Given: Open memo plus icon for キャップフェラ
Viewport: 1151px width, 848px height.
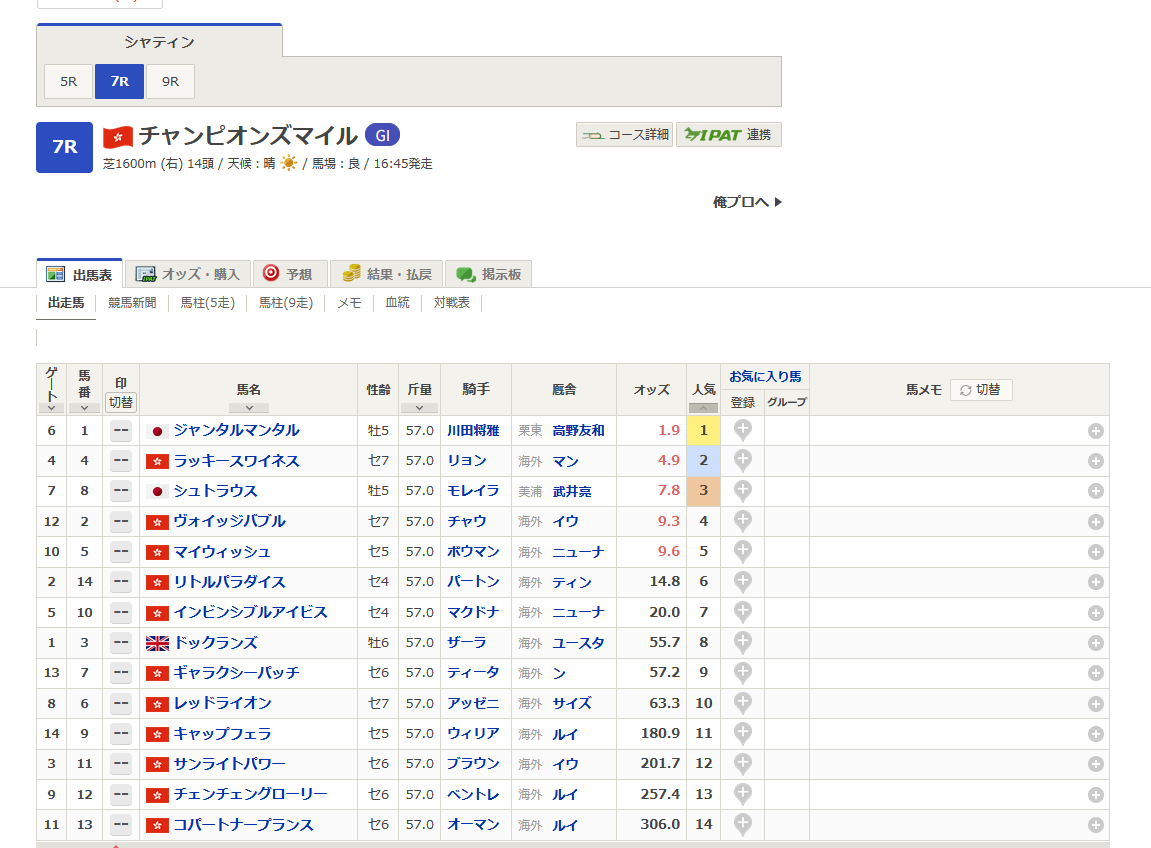Looking at the screenshot, I should click(1095, 734).
